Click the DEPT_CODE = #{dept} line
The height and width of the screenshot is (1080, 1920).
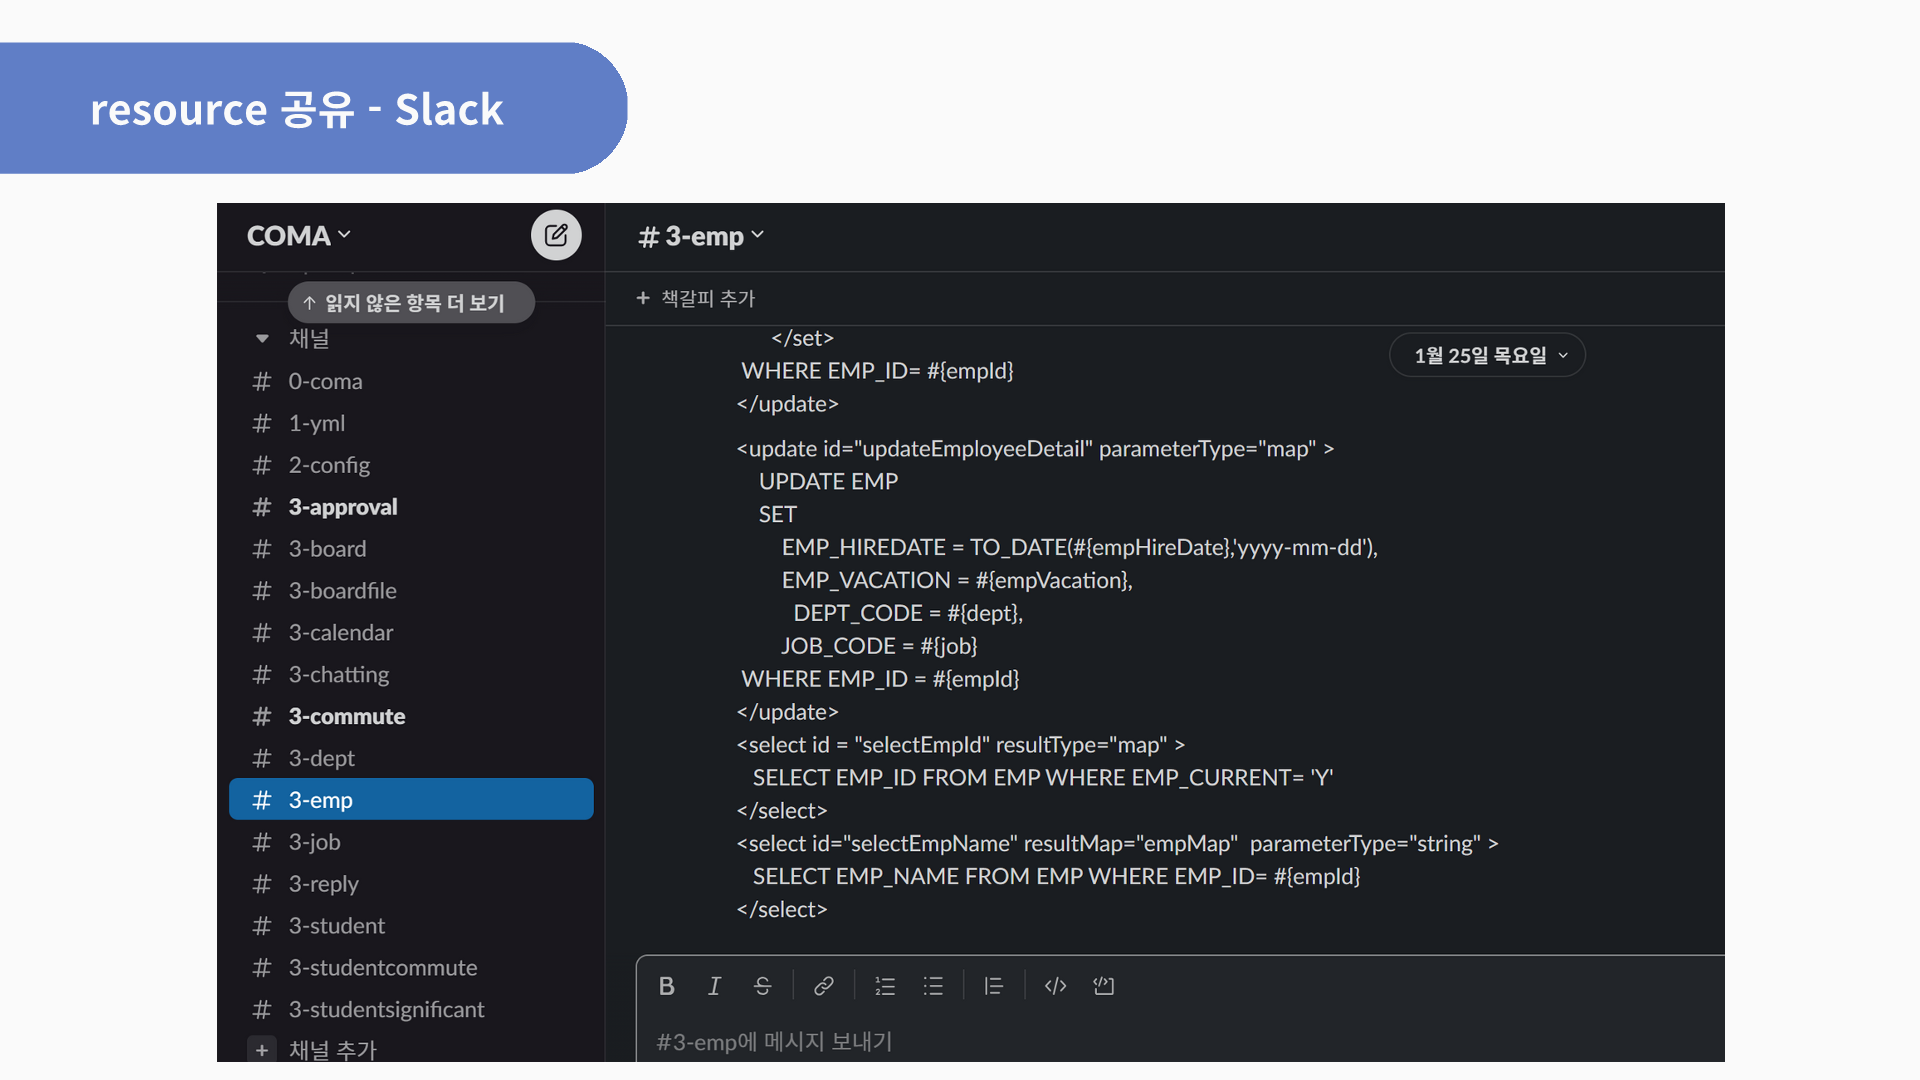908,613
